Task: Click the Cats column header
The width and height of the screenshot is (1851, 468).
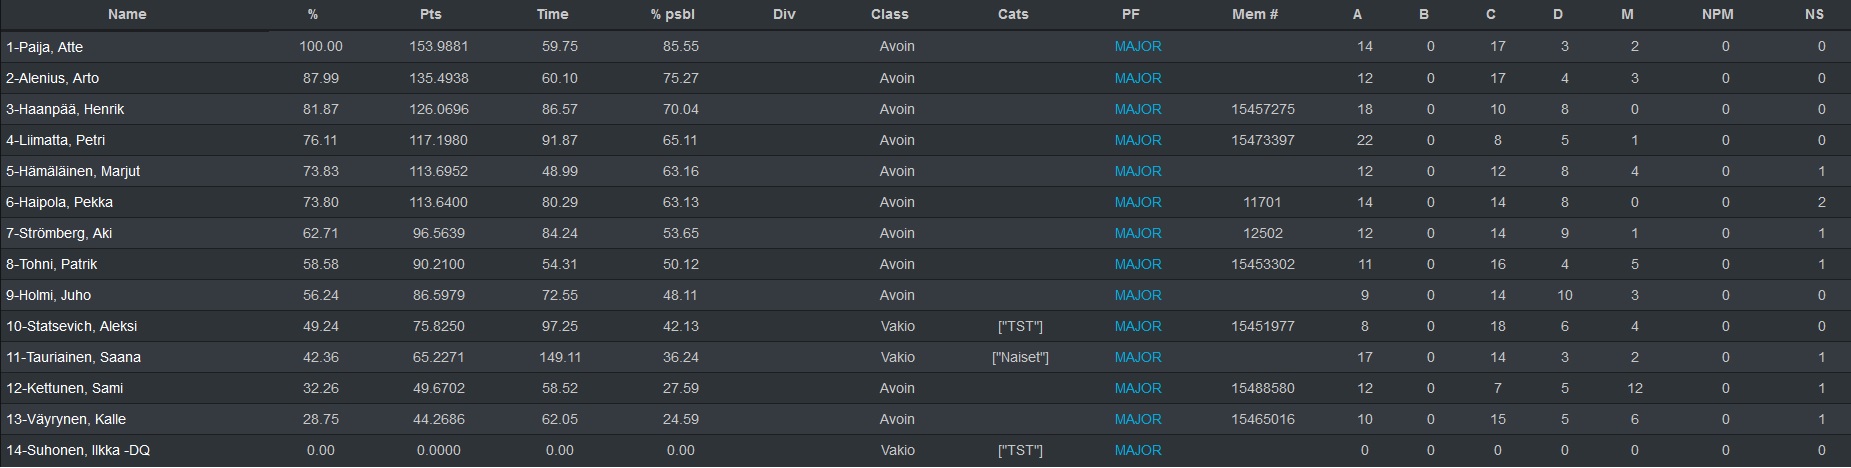Action: [1013, 14]
